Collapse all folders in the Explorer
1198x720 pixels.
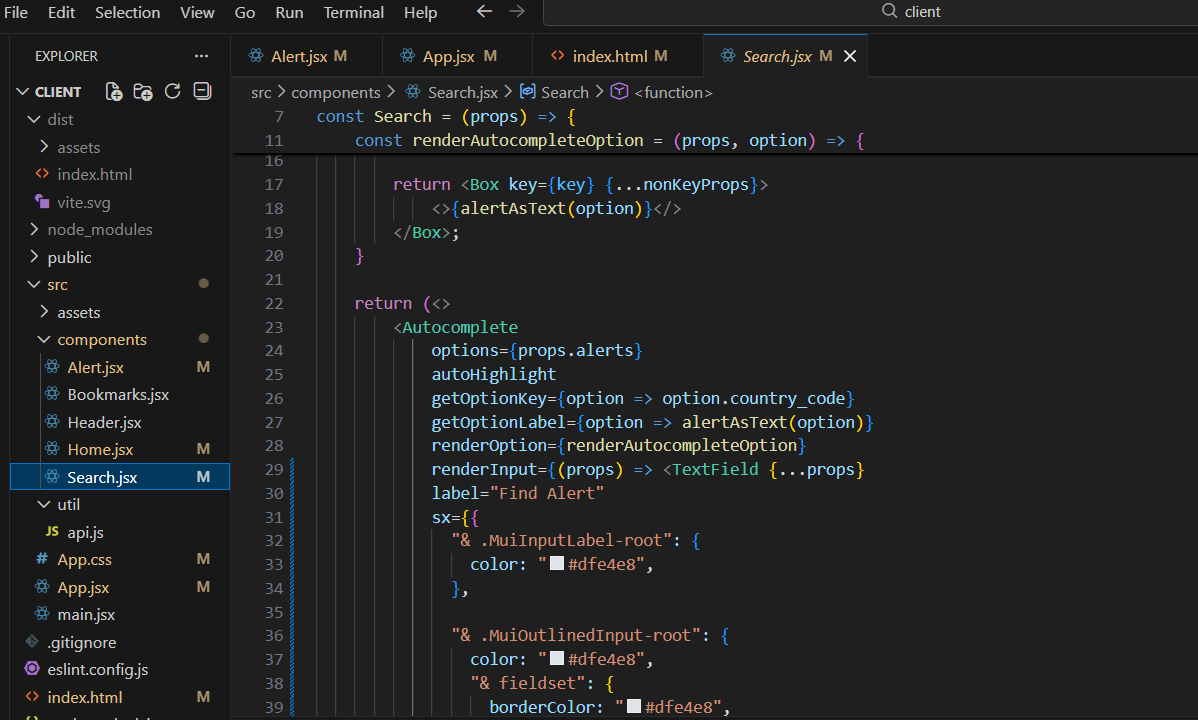click(x=202, y=91)
